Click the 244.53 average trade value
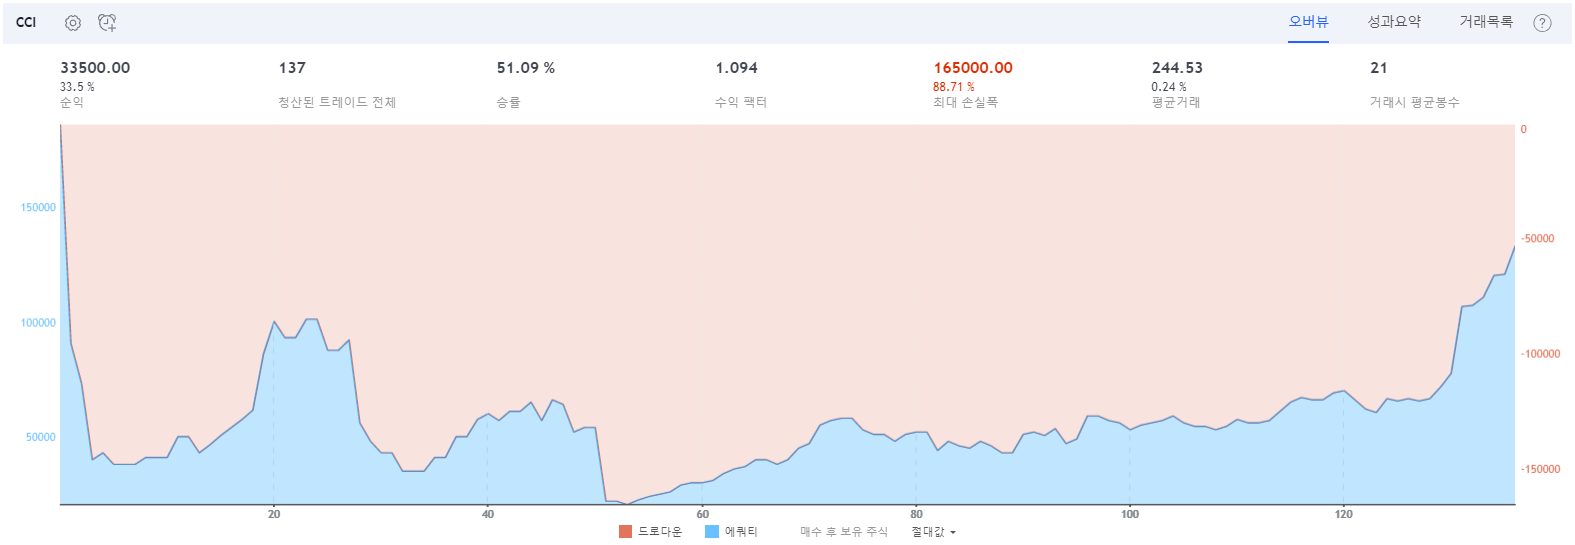The image size is (1575, 545). tap(1177, 68)
